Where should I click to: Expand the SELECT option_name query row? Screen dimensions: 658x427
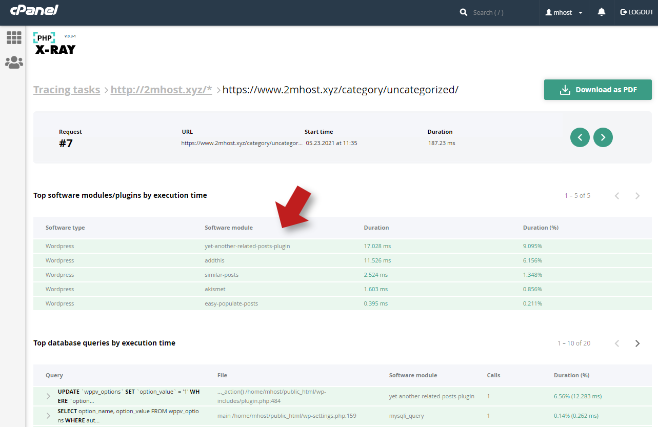pyautogui.click(x=47, y=416)
